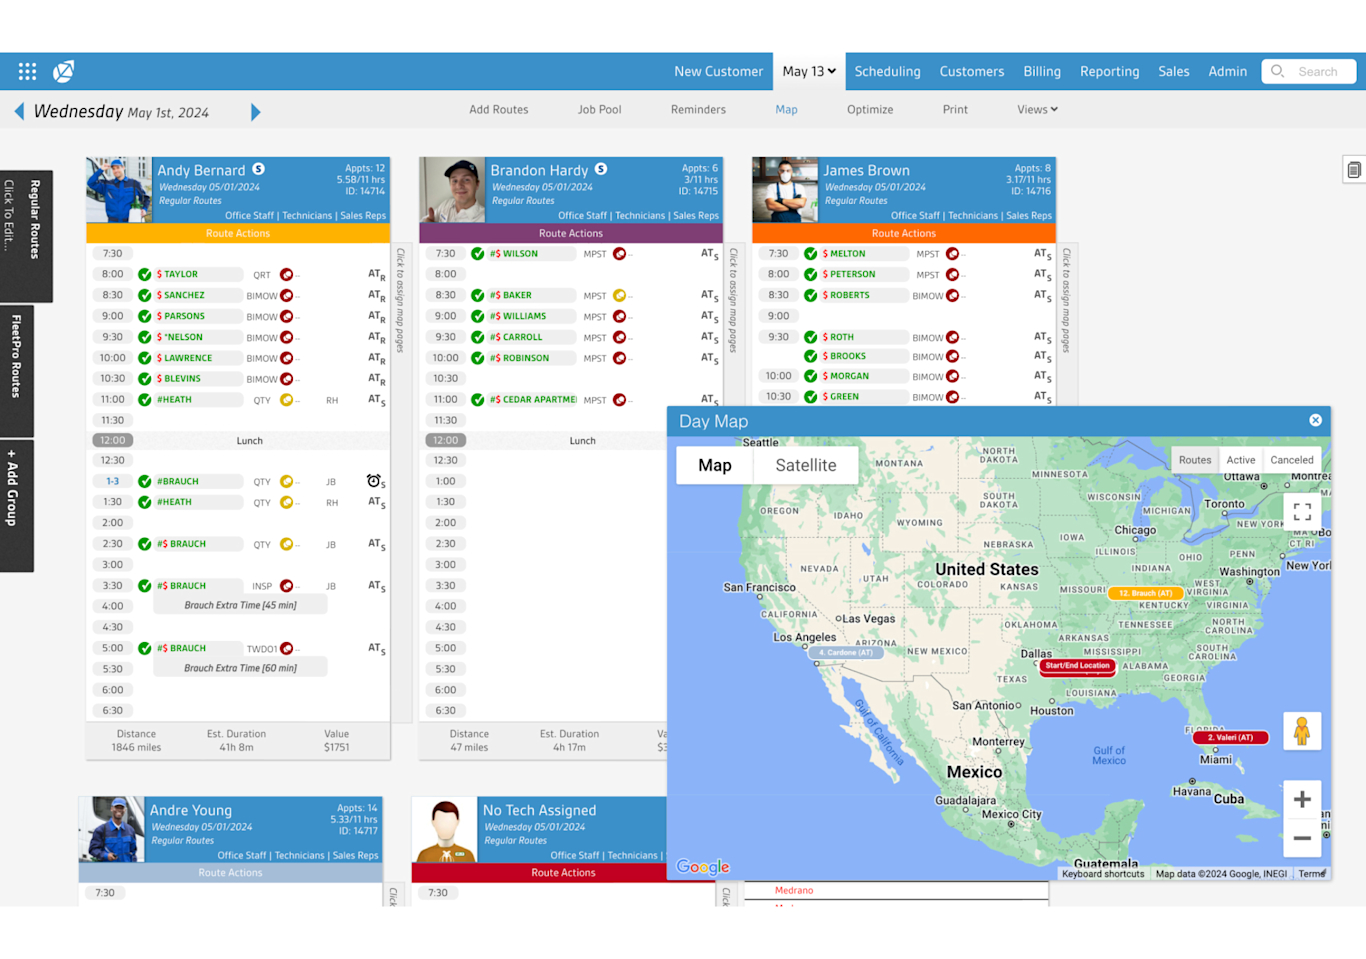Open the May 13 date dropdown
The image size is (1366, 959).
tap(808, 71)
